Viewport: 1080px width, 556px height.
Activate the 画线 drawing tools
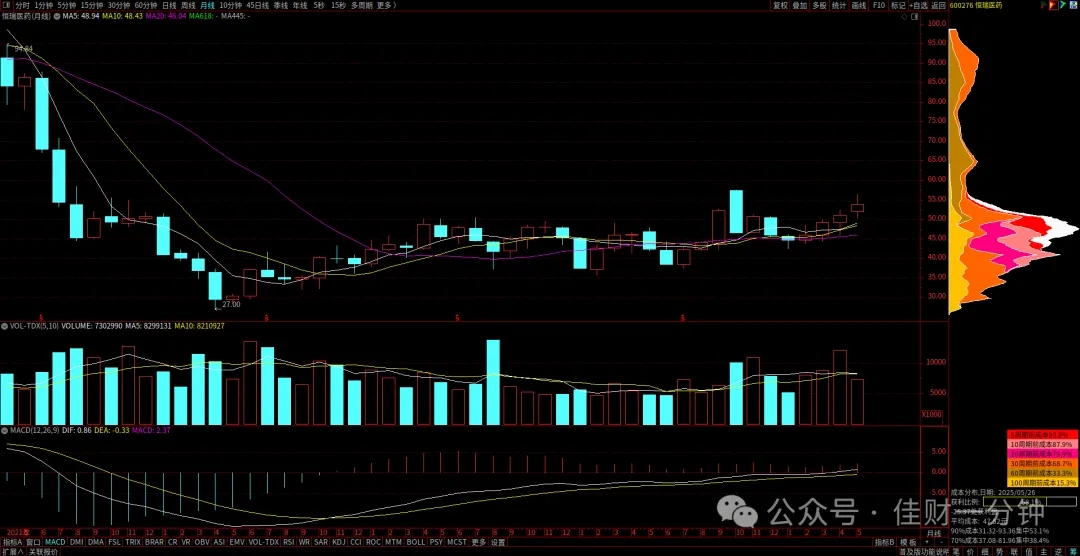858,5
